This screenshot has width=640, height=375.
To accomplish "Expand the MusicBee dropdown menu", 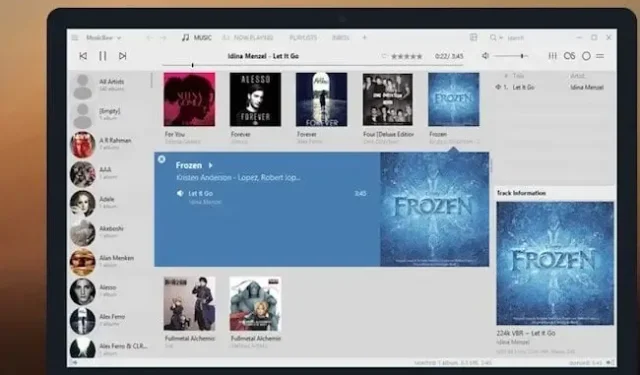I will click(104, 38).
